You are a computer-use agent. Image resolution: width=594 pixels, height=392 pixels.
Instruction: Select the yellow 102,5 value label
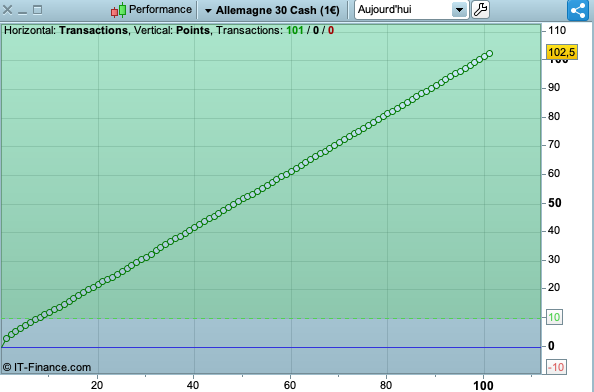[561, 52]
